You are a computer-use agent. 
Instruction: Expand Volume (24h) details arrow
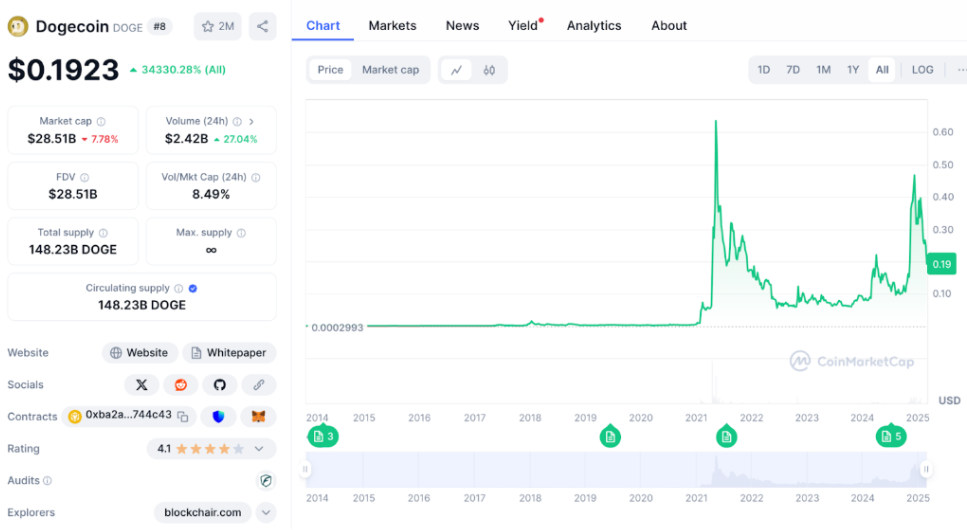click(251, 122)
